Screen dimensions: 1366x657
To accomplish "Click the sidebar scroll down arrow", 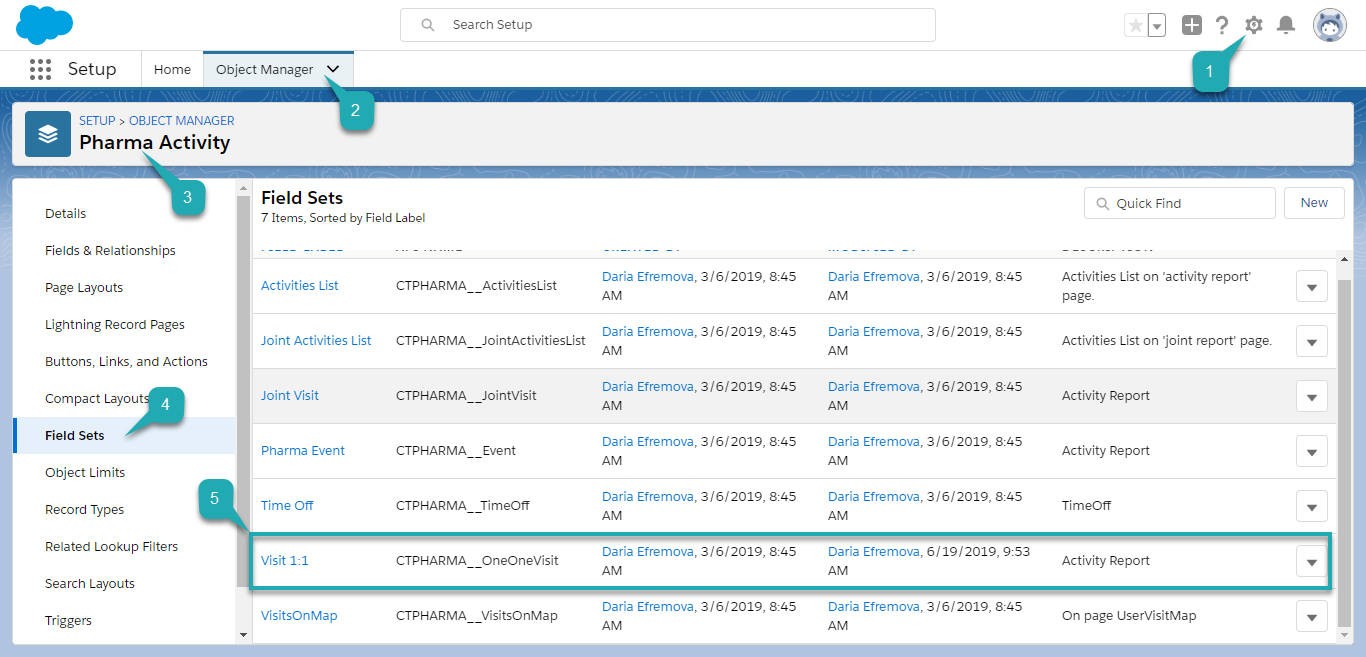I will (243, 634).
